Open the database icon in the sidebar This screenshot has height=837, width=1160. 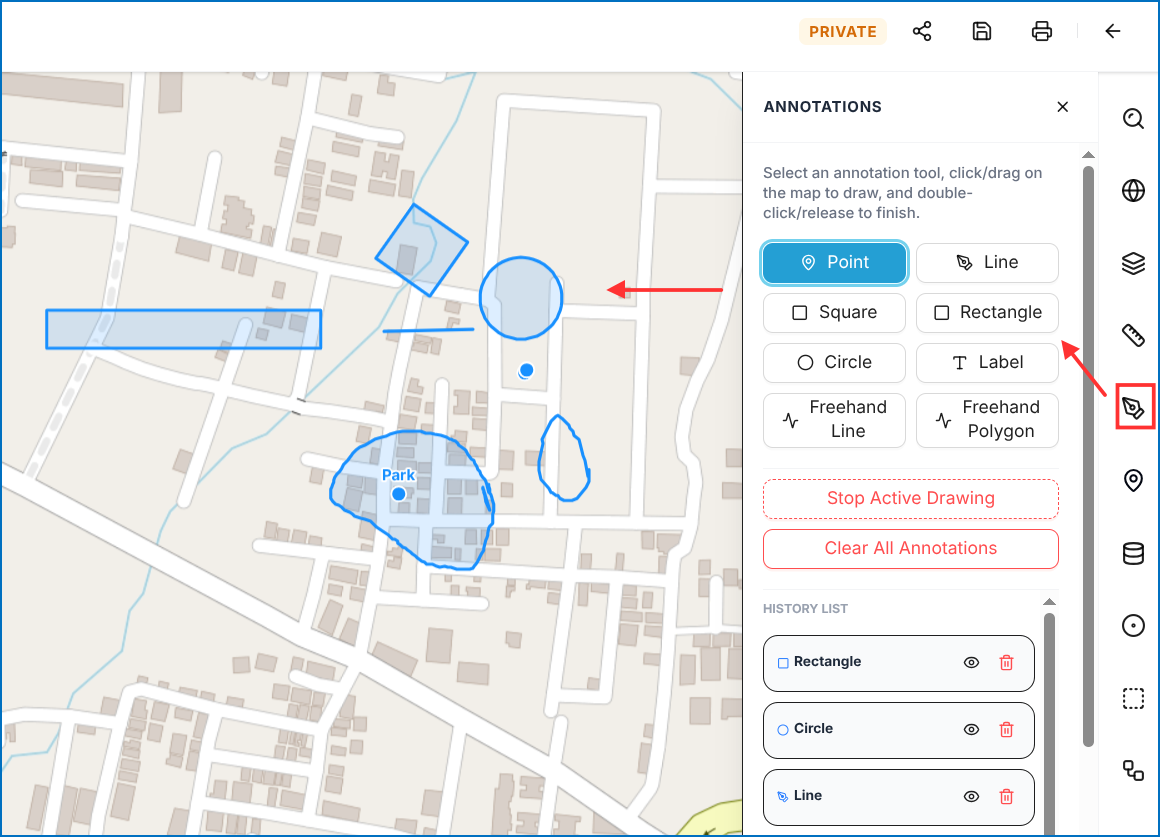[x=1133, y=553]
